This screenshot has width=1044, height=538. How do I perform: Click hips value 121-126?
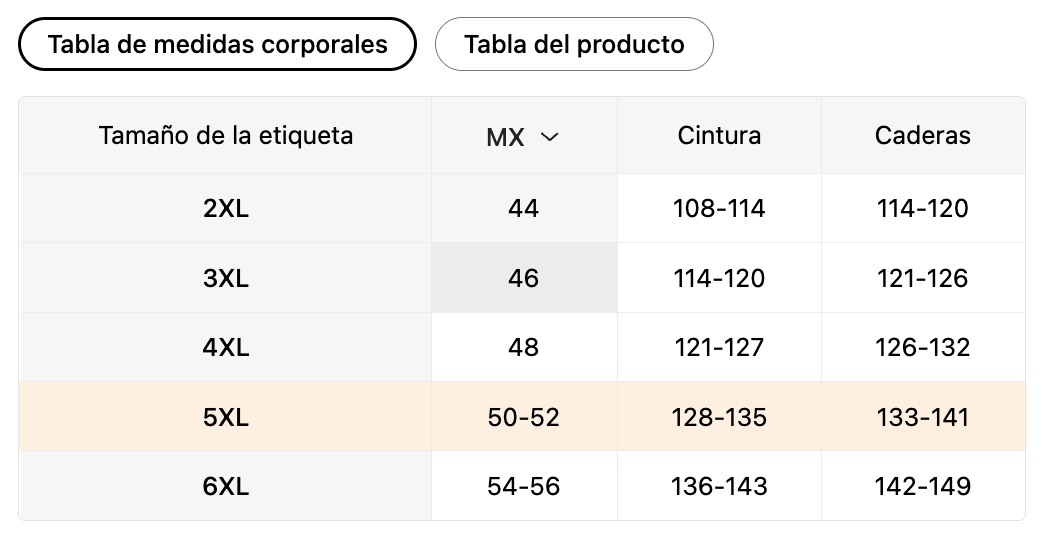[x=922, y=278]
